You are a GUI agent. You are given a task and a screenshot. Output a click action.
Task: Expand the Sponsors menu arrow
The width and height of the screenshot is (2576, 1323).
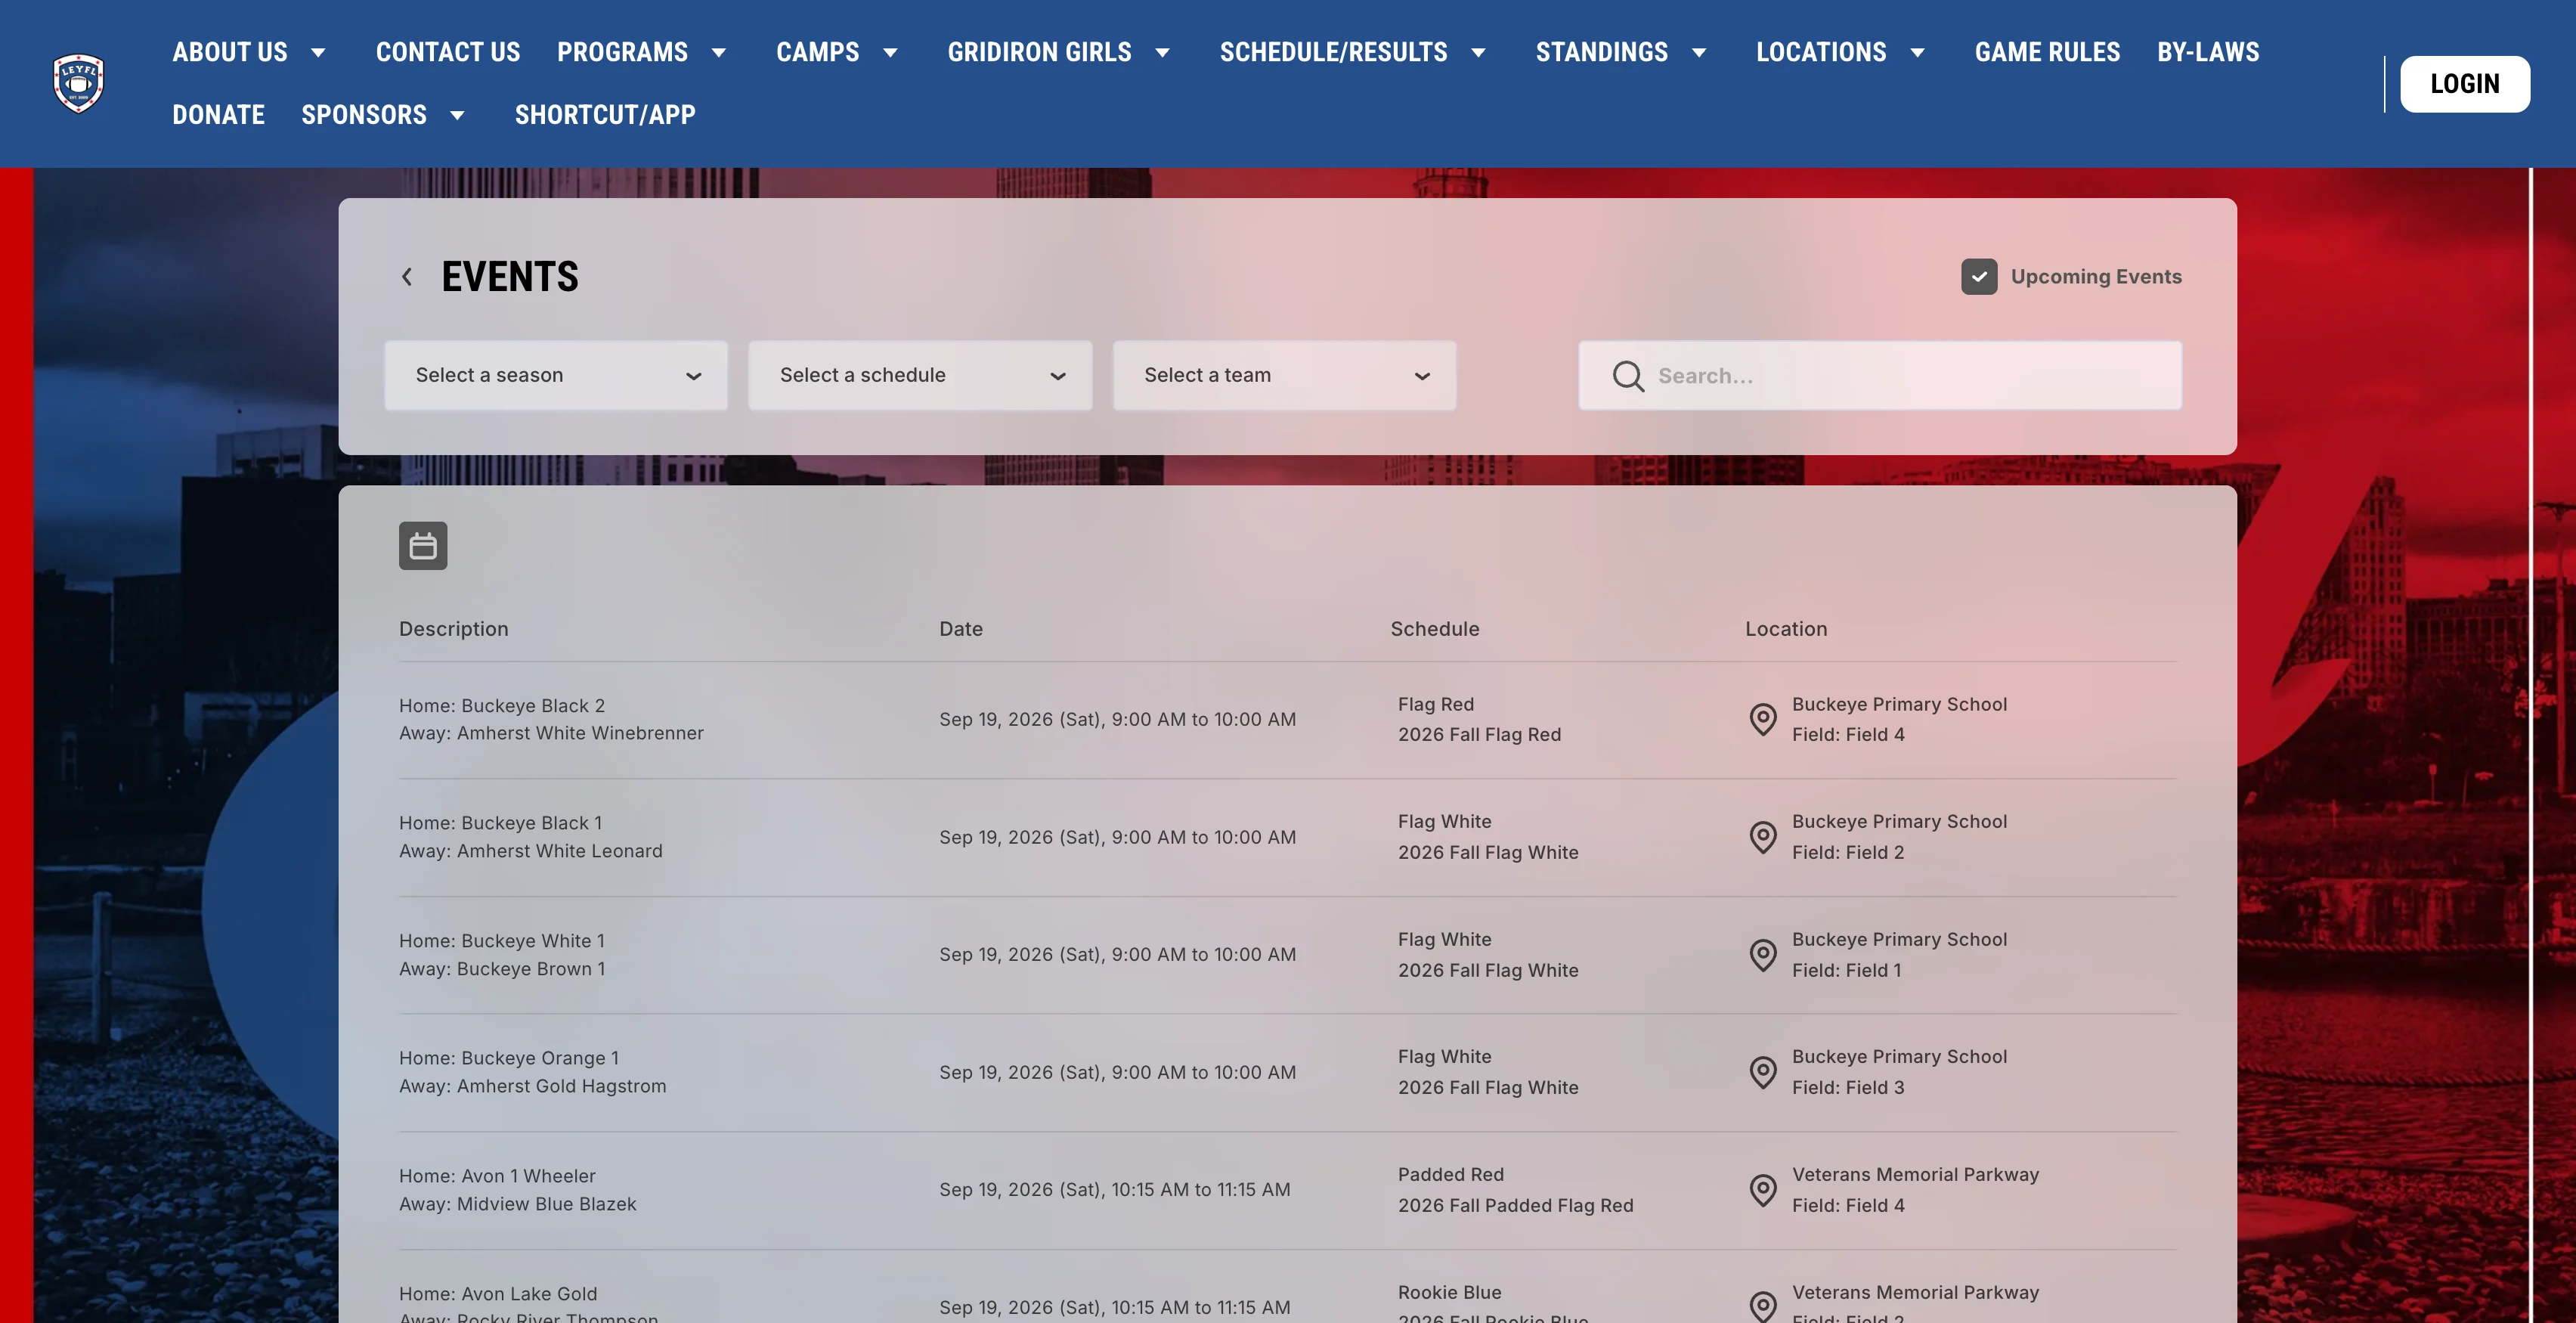[457, 116]
